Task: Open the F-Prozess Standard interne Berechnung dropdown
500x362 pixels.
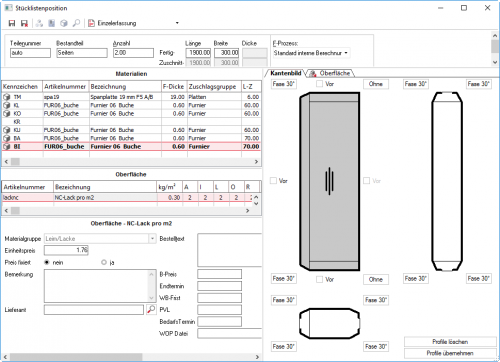Action: pyautogui.click(x=346, y=53)
